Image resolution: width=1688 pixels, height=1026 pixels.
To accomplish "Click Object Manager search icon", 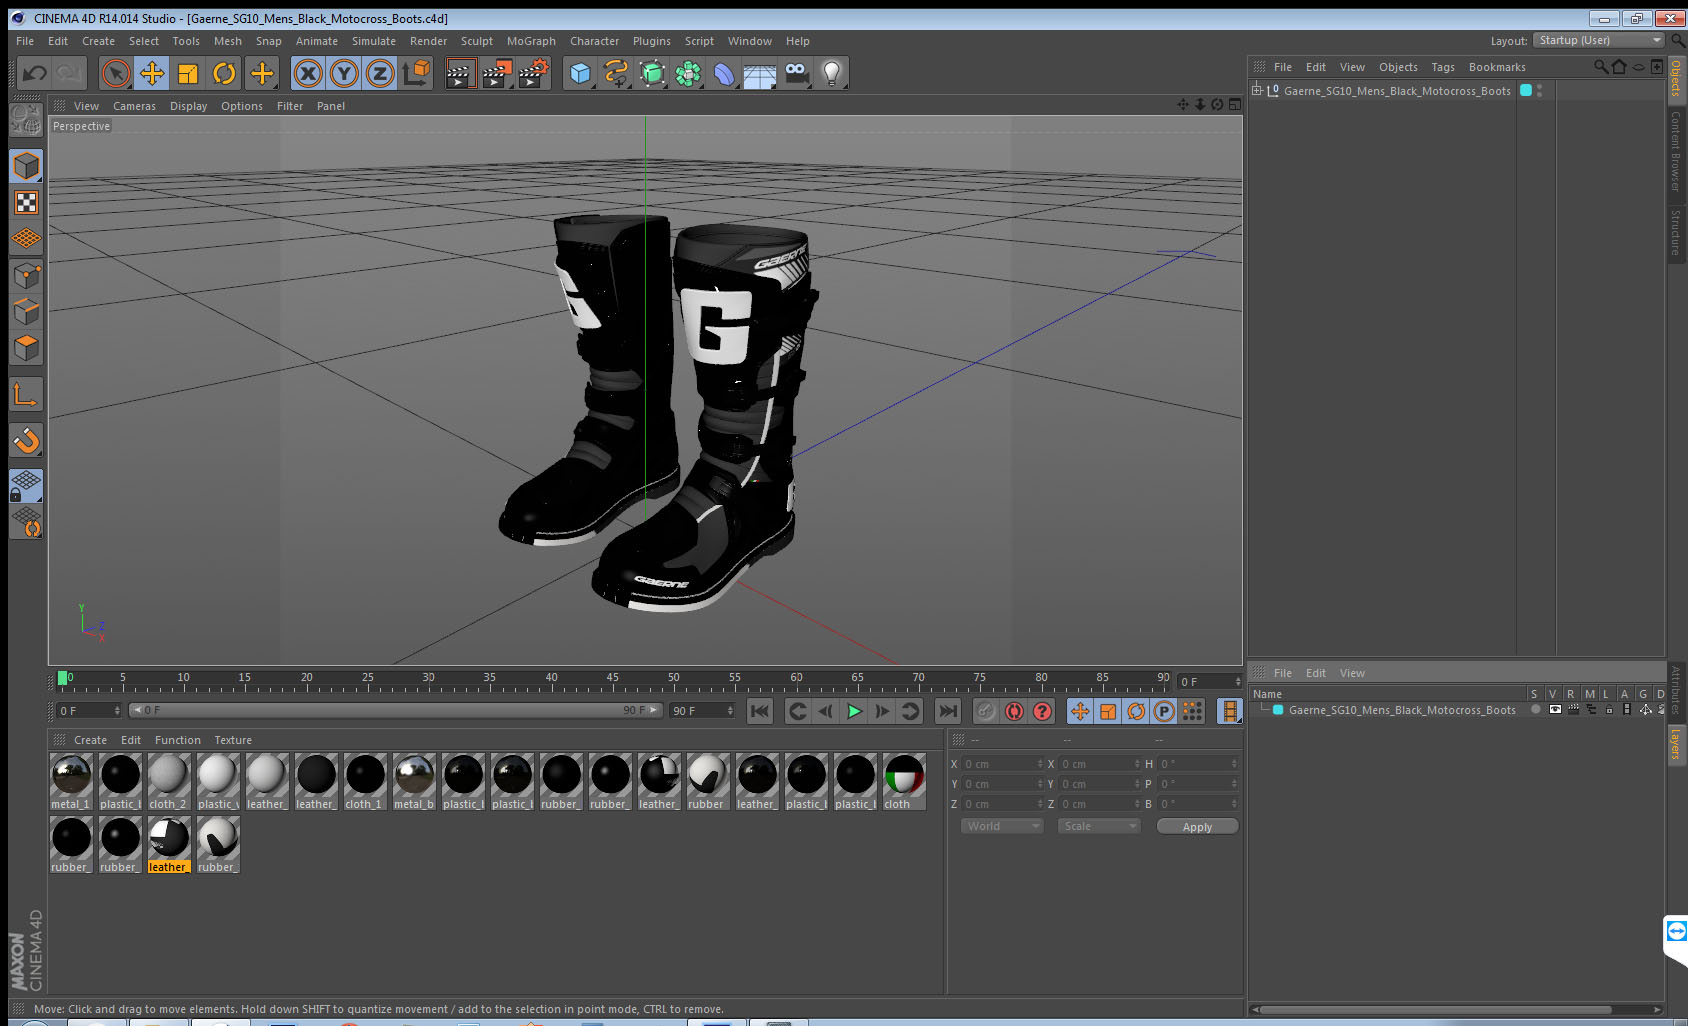I will click(x=1601, y=67).
